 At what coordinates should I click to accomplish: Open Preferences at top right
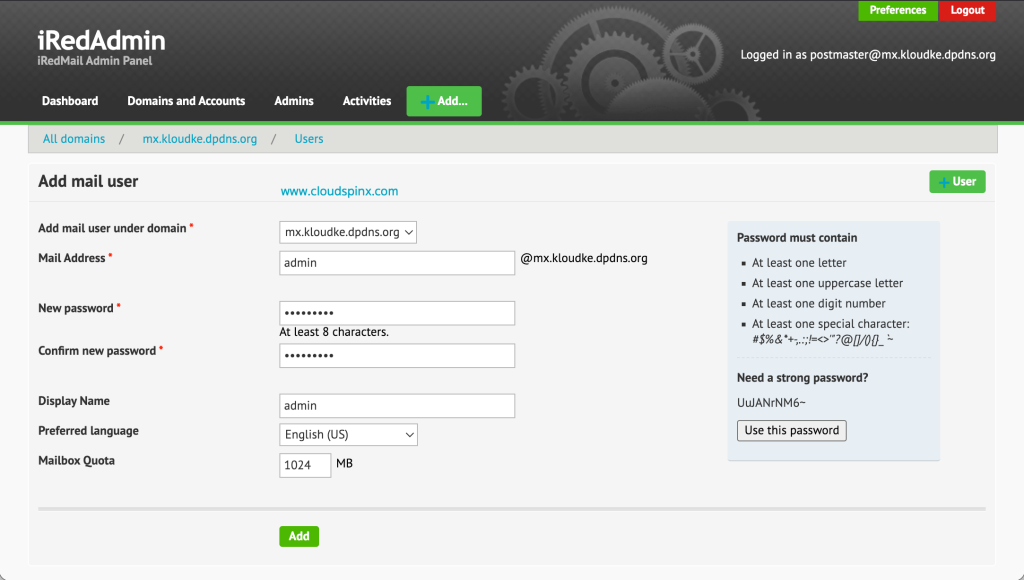pos(897,10)
